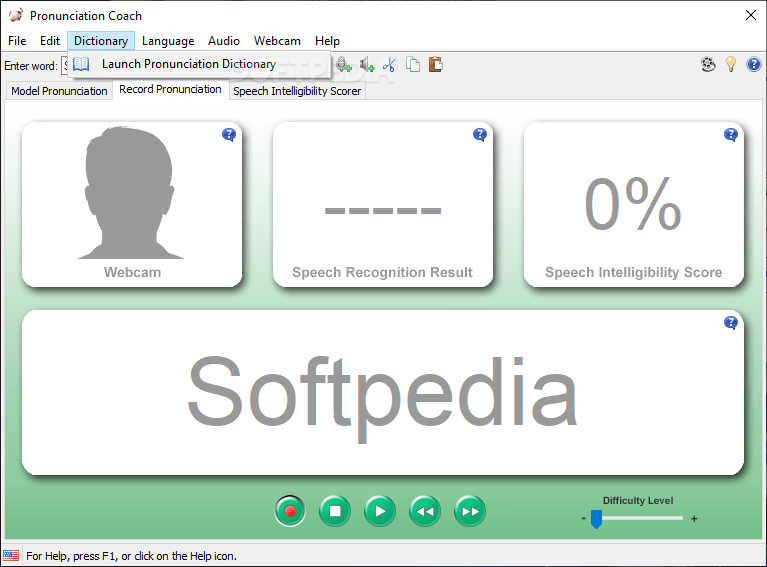Click the speaker add toolbar icon
The image size is (767, 567).
click(x=367, y=65)
